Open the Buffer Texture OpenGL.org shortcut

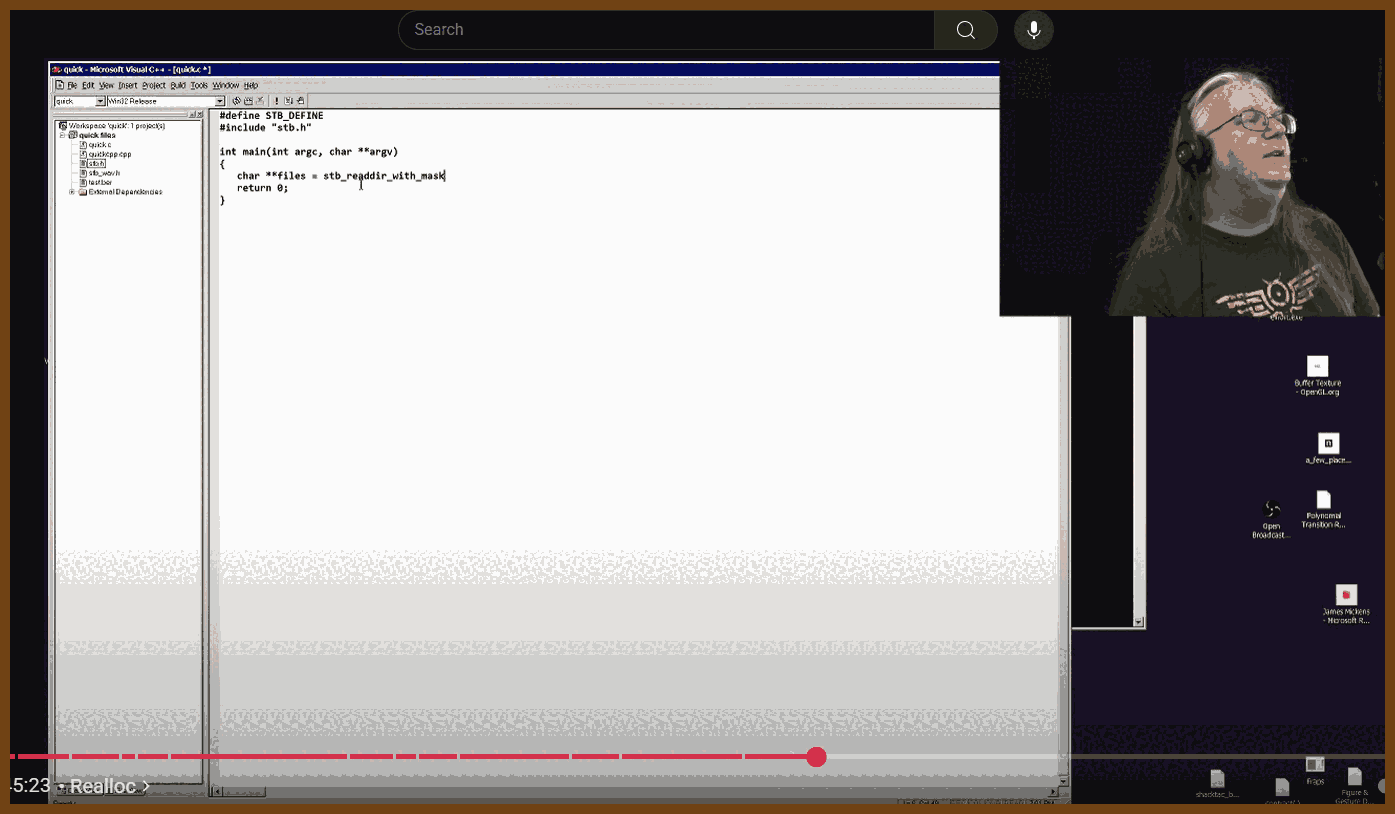tap(1317, 367)
